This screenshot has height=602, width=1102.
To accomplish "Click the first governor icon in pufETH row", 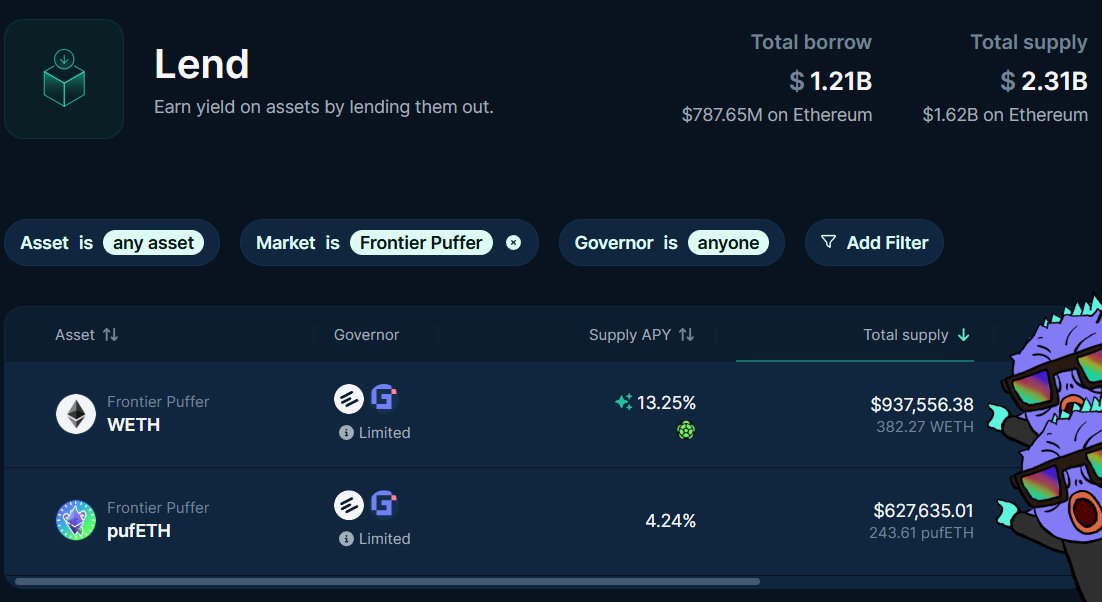I will pyautogui.click(x=349, y=505).
